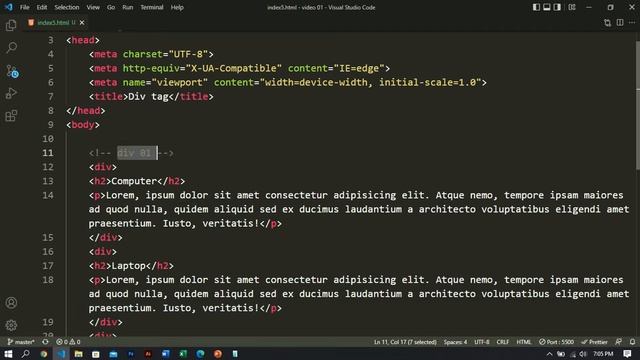This screenshot has width=640, height=360.
Task: Click the Ln 11, Col 17 cursor position
Action: coord(405,342)
